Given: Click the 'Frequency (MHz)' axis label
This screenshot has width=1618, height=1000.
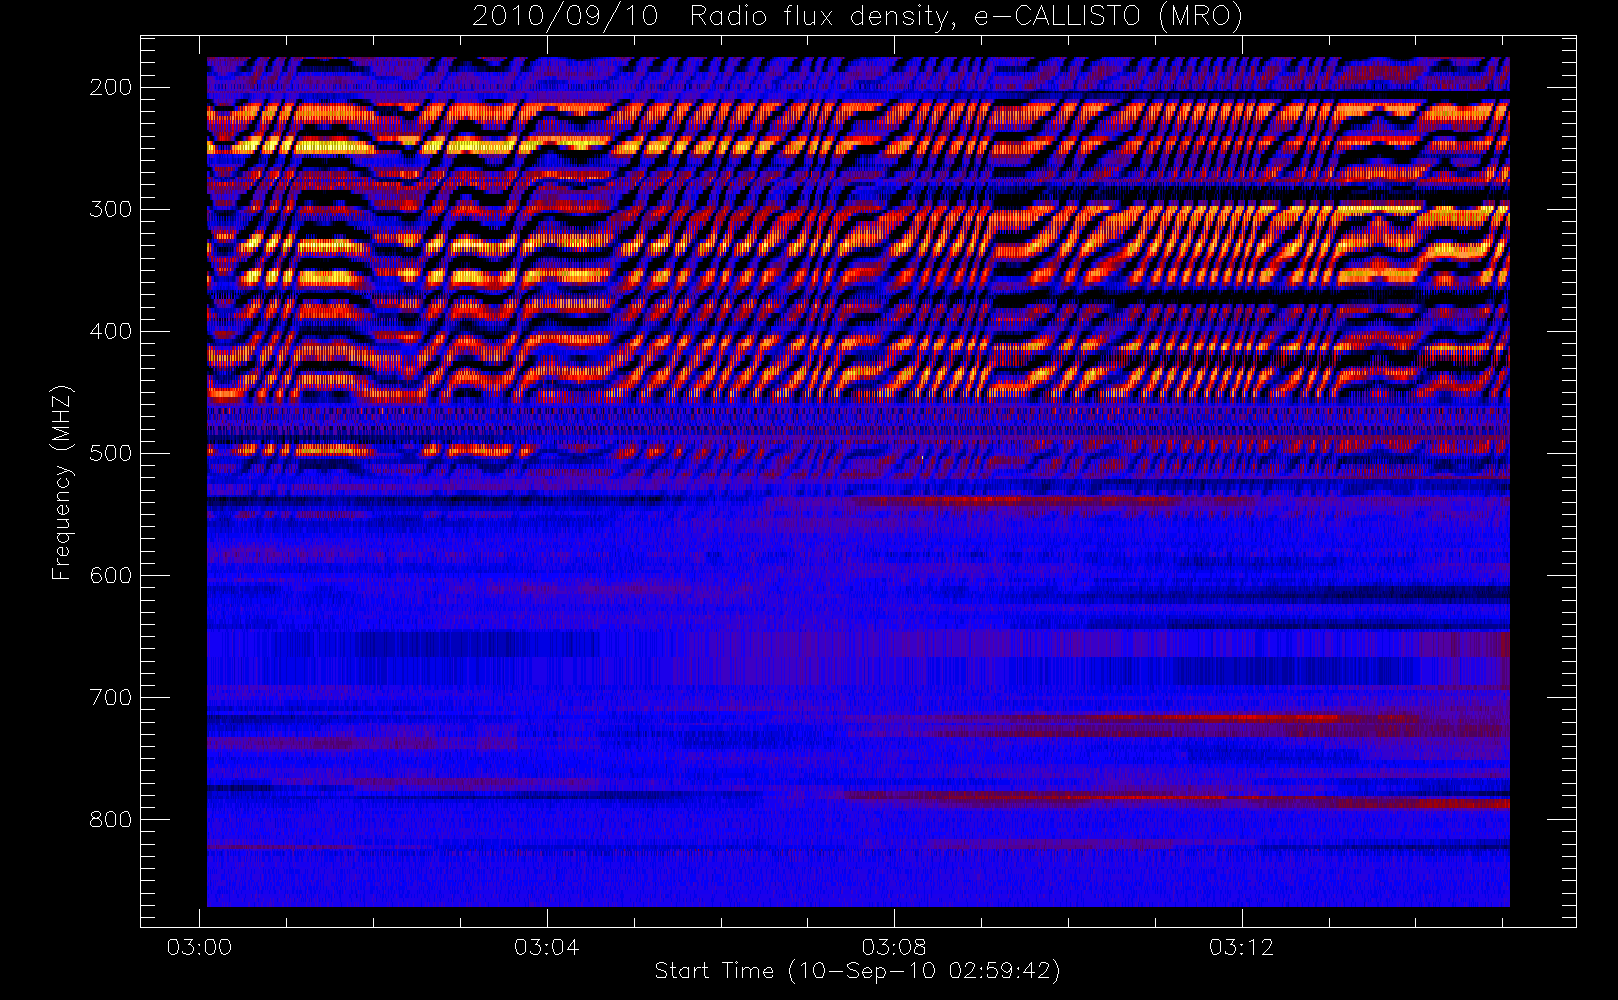Looking at the screenshot, I should pos(62,482).
